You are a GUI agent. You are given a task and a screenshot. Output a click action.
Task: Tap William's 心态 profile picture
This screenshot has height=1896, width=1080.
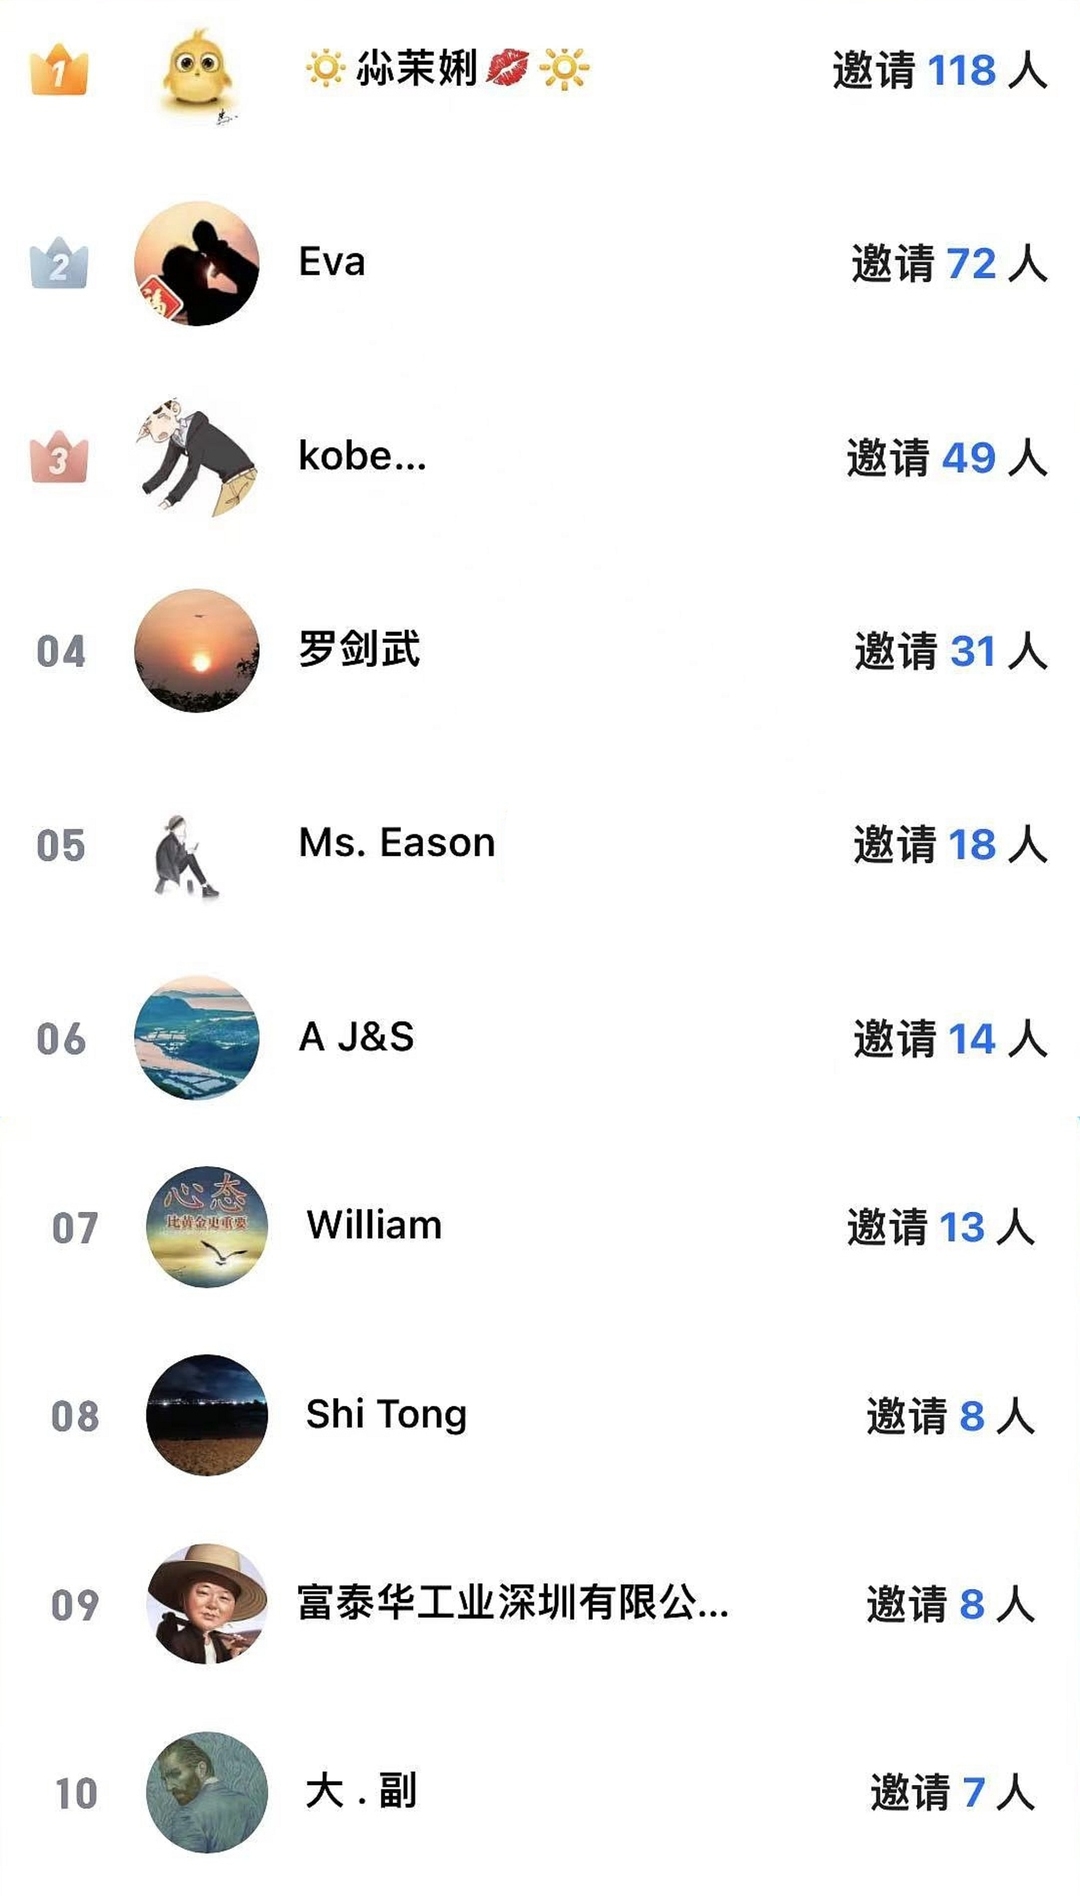click(207, 1227)
